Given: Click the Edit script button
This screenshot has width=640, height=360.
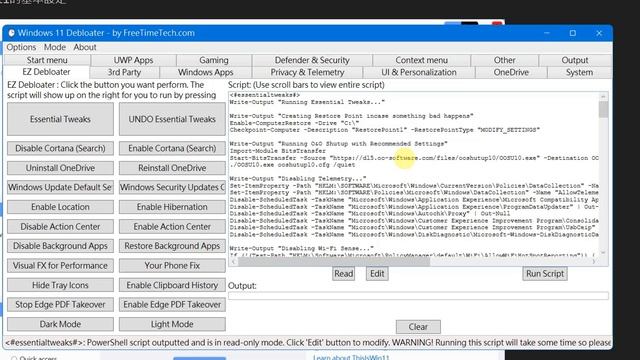Looking at the screenshot, I should [377, 273].
